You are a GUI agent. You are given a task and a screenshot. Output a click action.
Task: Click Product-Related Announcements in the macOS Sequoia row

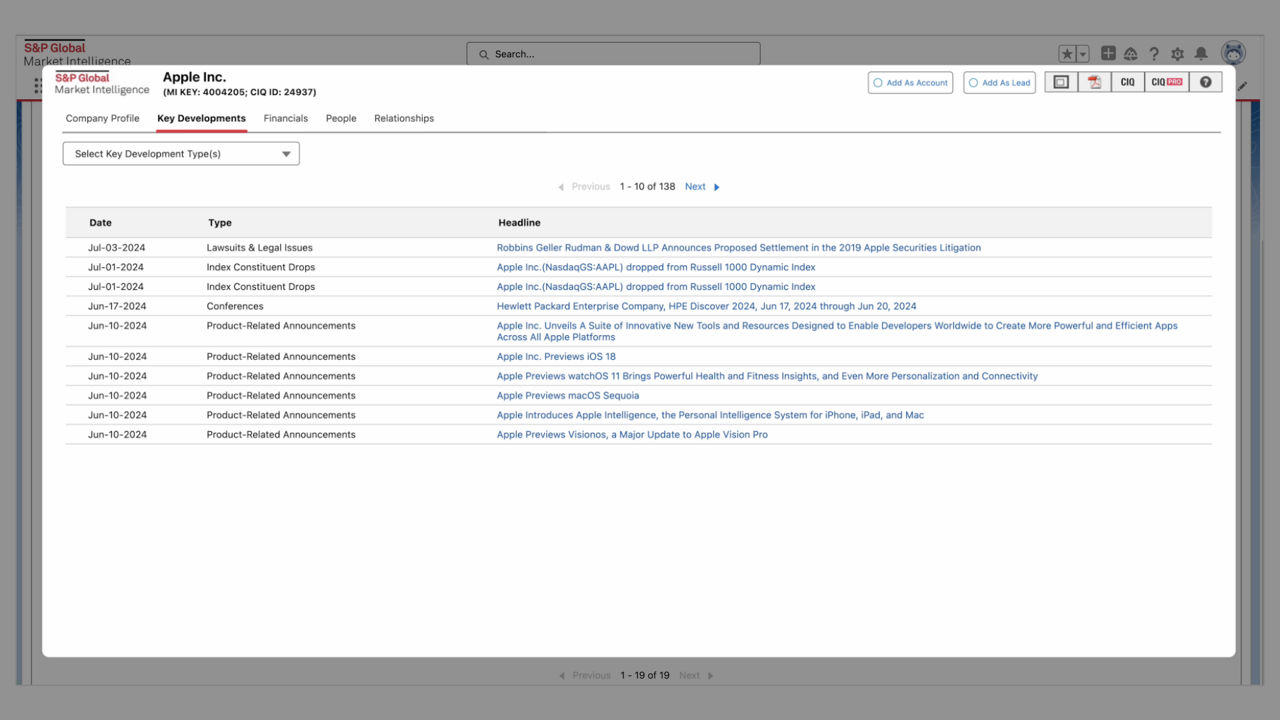click(281, 396)
